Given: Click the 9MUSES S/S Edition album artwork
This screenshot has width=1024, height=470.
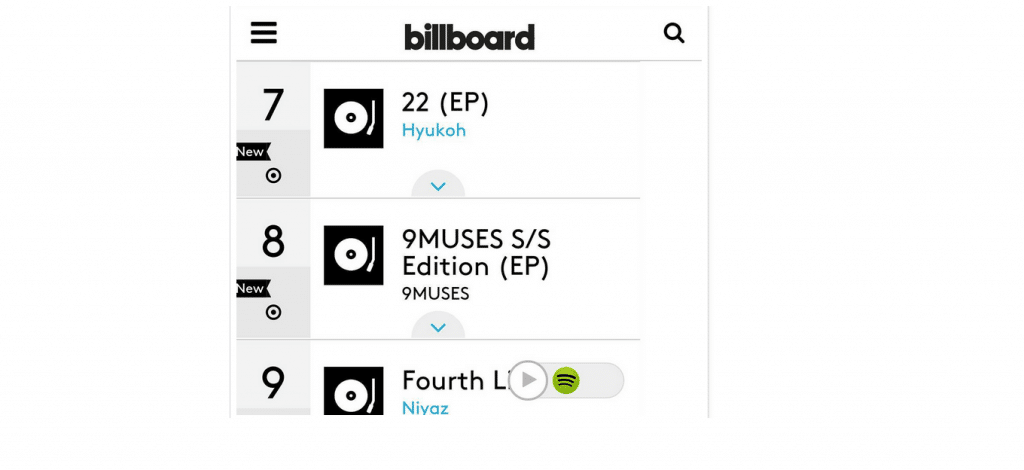Looking at the screenshot, I should tap(353, 255).
